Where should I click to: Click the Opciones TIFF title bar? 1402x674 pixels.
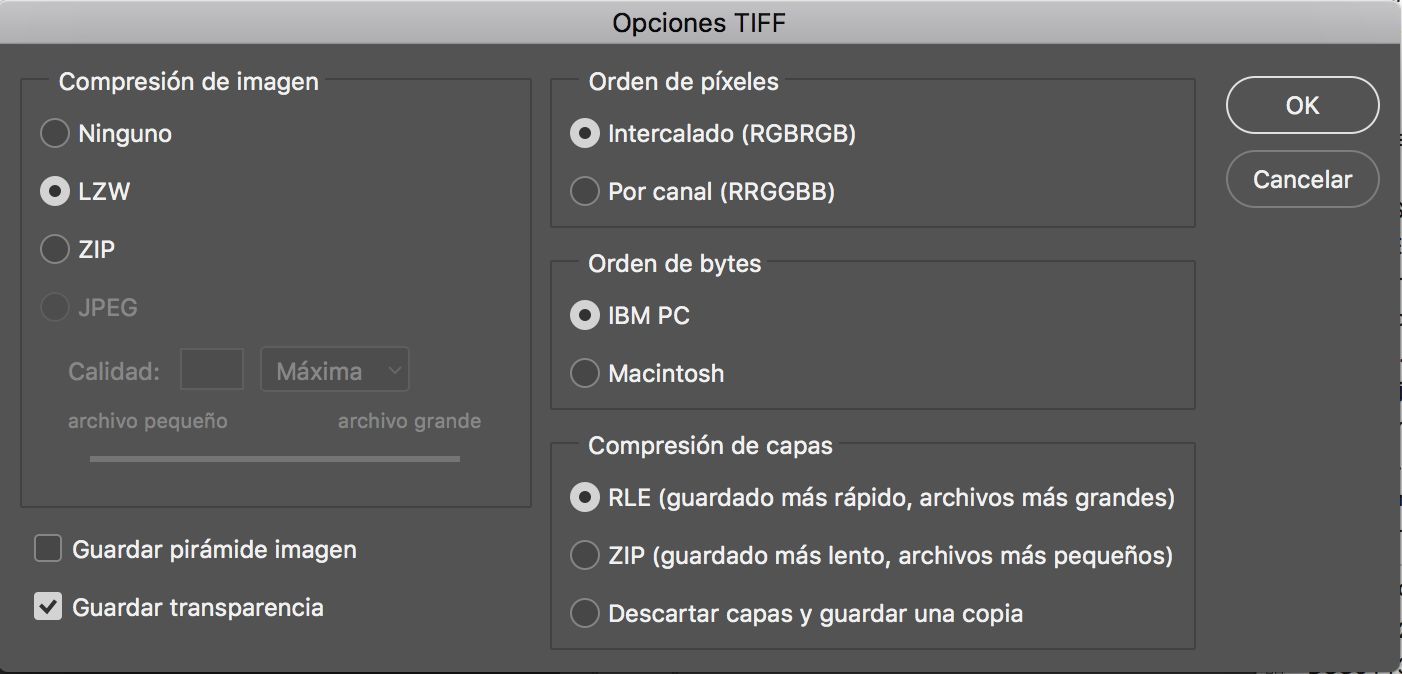pyautogui.click(x=700, y=22)
